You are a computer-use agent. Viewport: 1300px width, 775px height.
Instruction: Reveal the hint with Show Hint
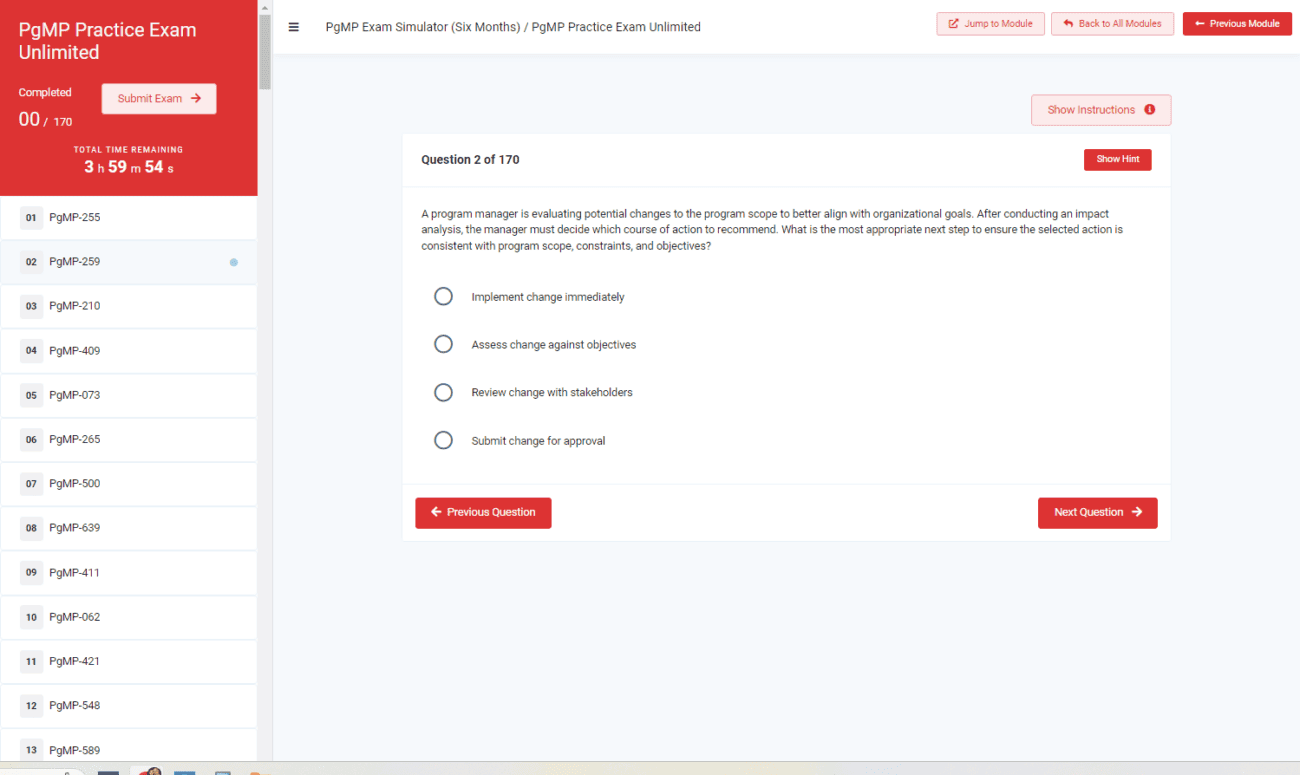(x=1117, y=159)
